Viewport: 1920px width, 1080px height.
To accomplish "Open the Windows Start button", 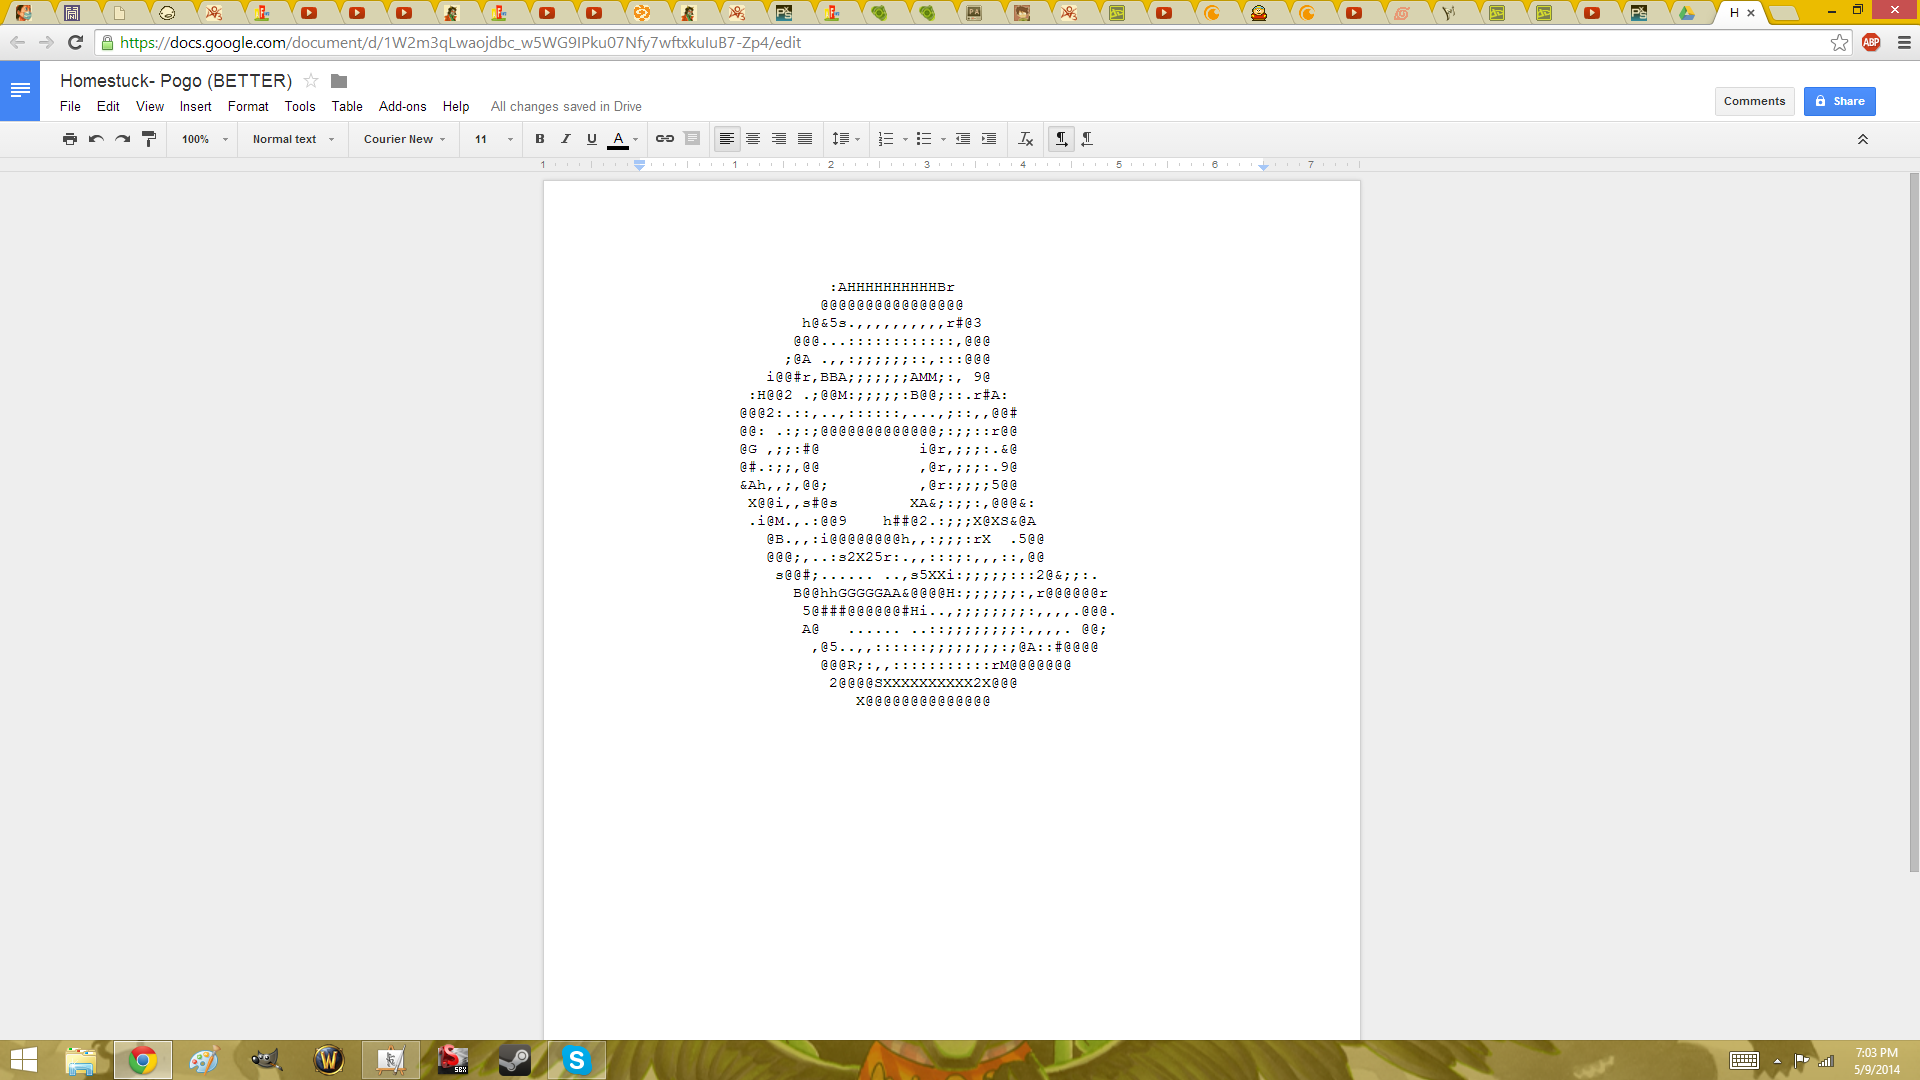I will point(23,1060).
